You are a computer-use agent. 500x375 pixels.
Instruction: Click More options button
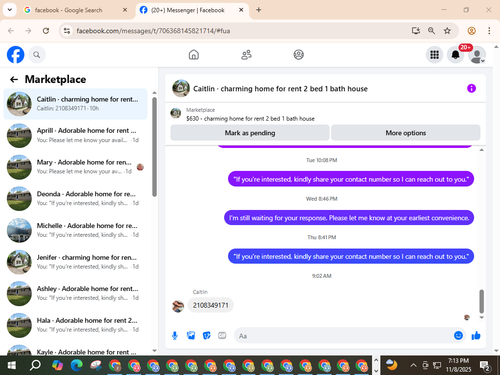pyautogui.click(x=406, y=133)
